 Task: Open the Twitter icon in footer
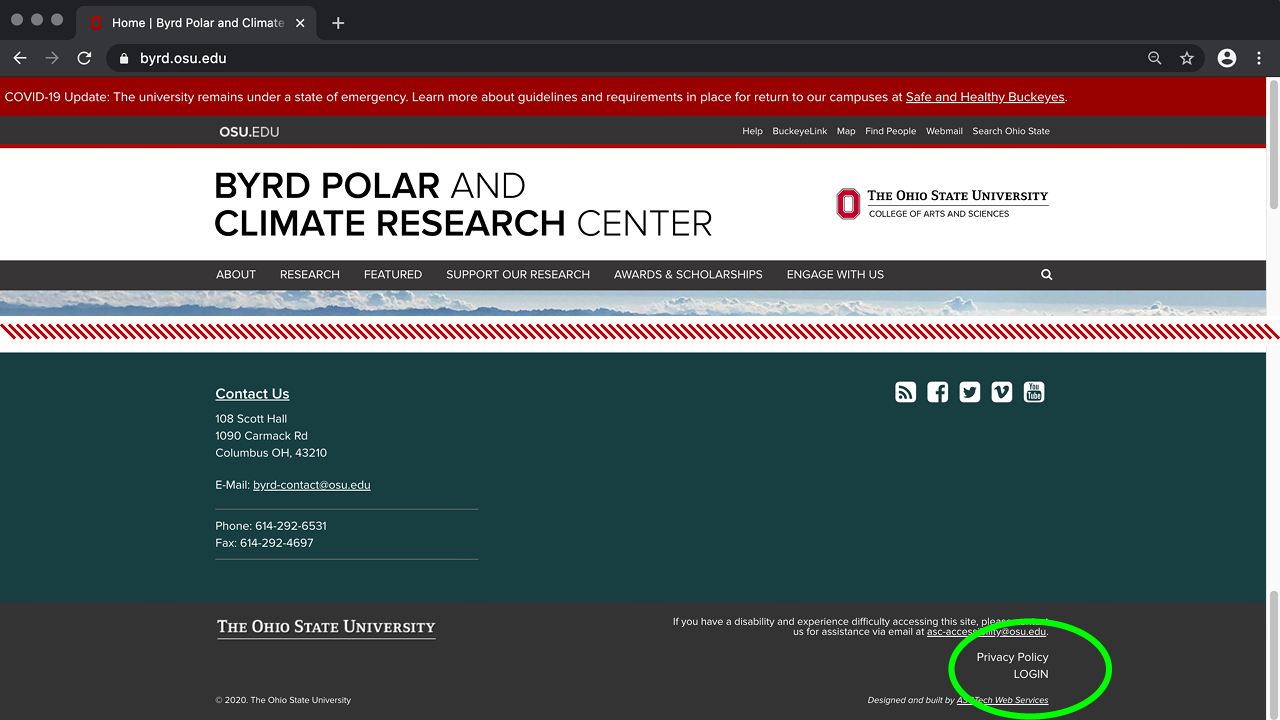tap(970, 392)
